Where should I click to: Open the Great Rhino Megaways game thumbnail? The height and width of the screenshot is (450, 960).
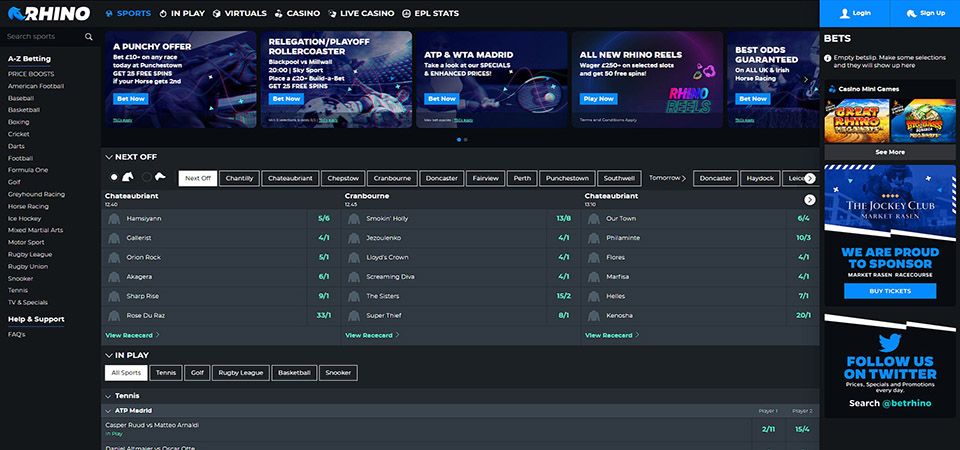pyautogui.click(x=856, y=121)
